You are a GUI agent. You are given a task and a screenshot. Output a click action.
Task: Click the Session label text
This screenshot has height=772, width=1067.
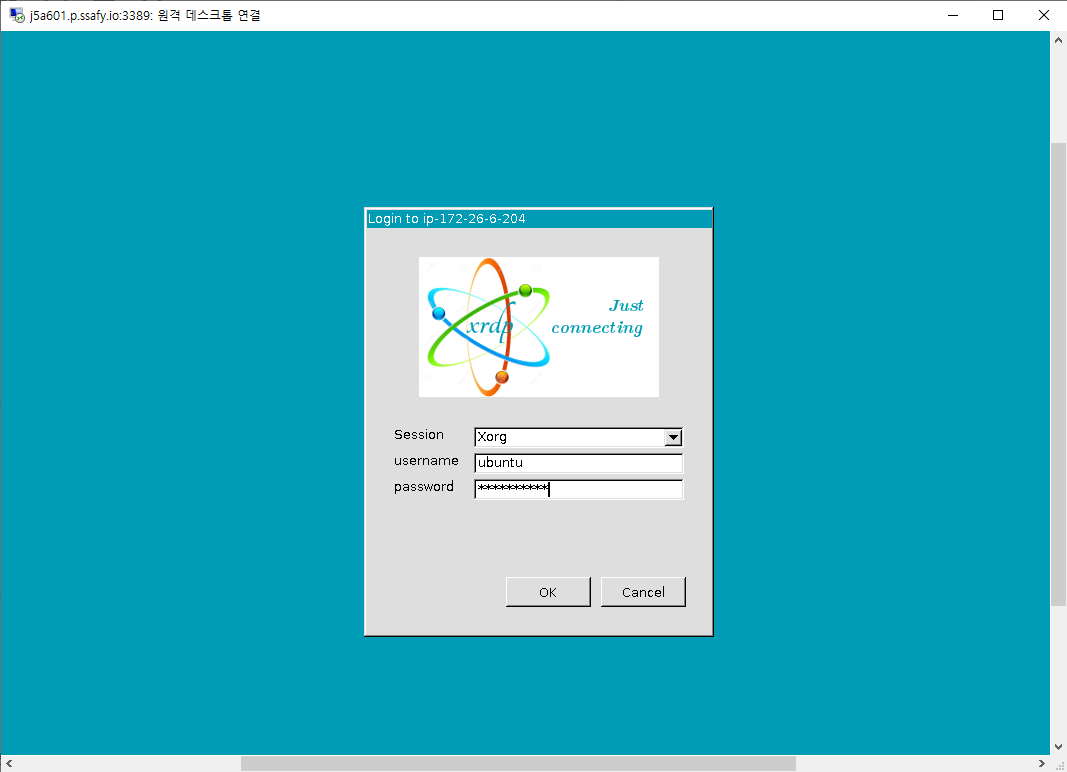(x=418, y=435)
